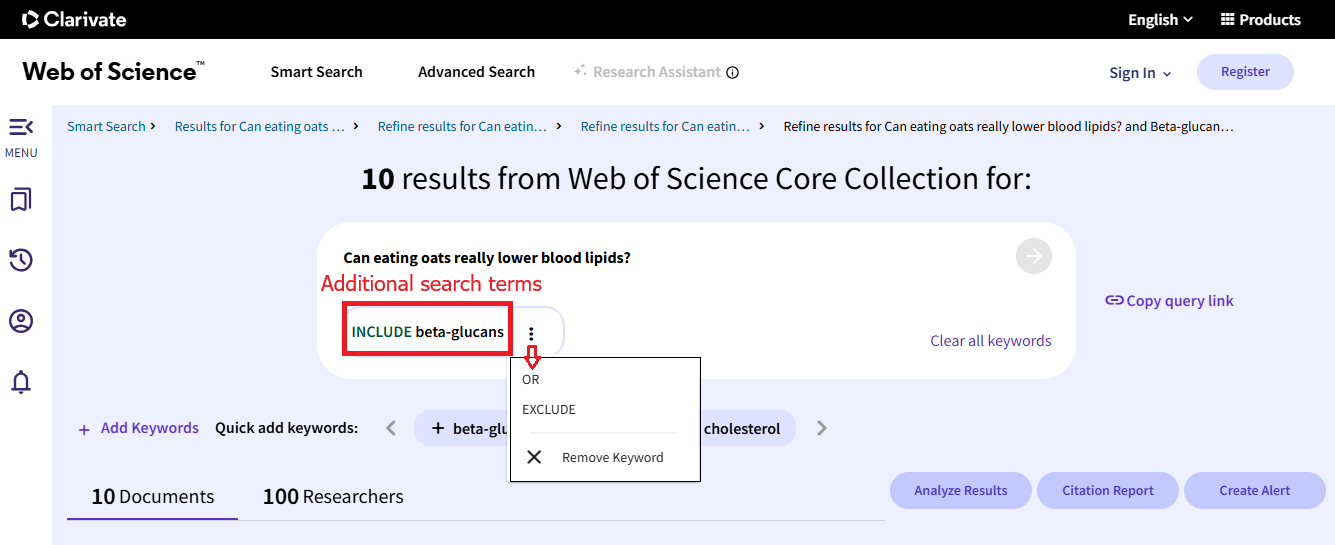
Task: Choose OR in the keyword menu
Action: coord(530,380)
